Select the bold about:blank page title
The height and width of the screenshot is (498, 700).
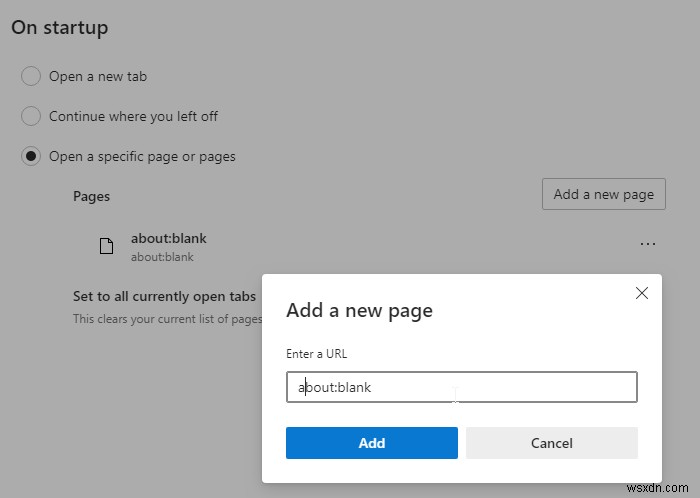pos(168,238)
